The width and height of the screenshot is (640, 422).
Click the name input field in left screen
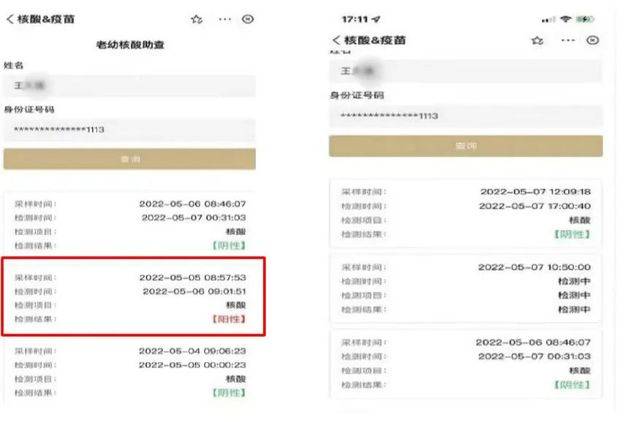pos(130,86)
